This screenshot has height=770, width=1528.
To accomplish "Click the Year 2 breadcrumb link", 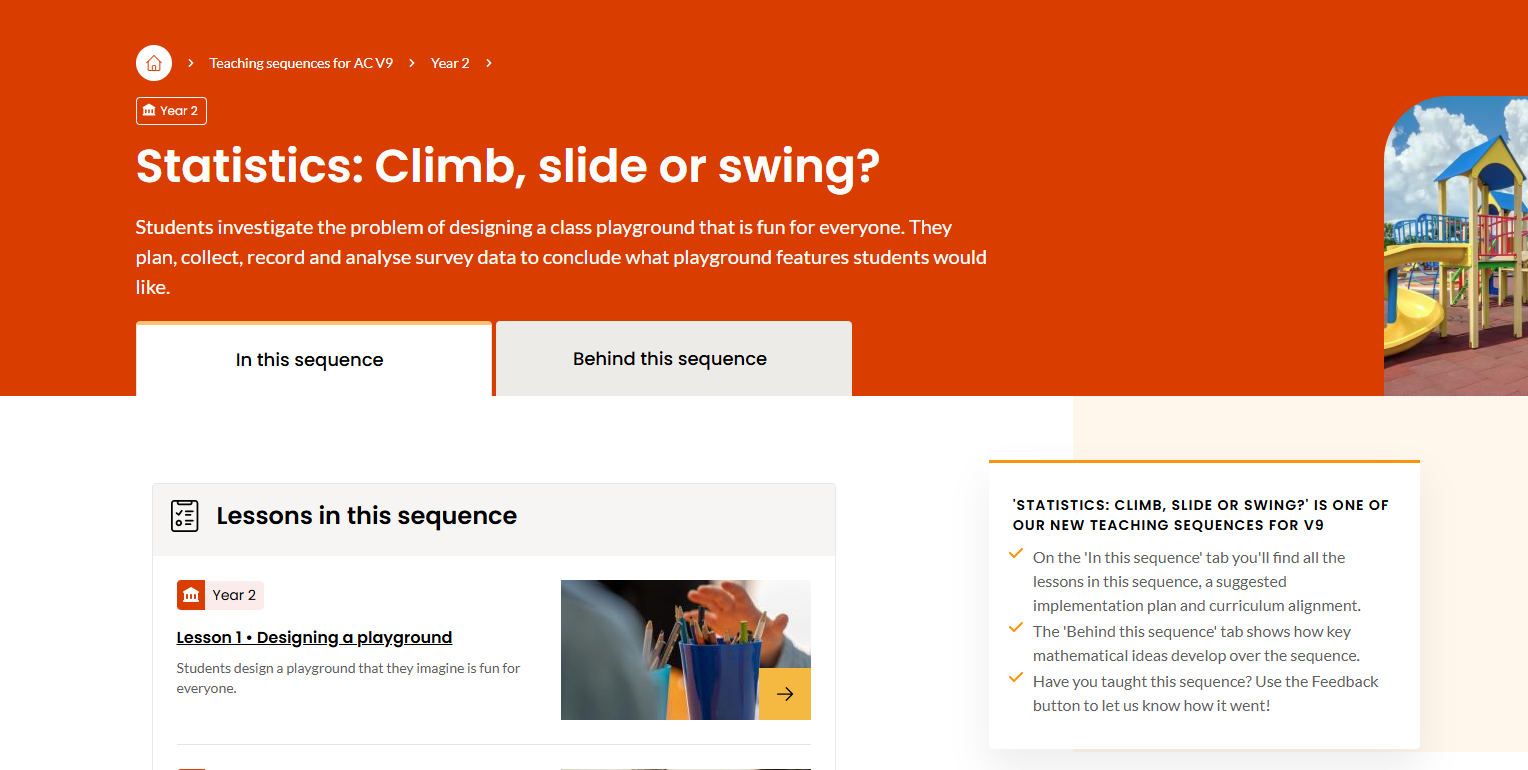I will [450, 62].
